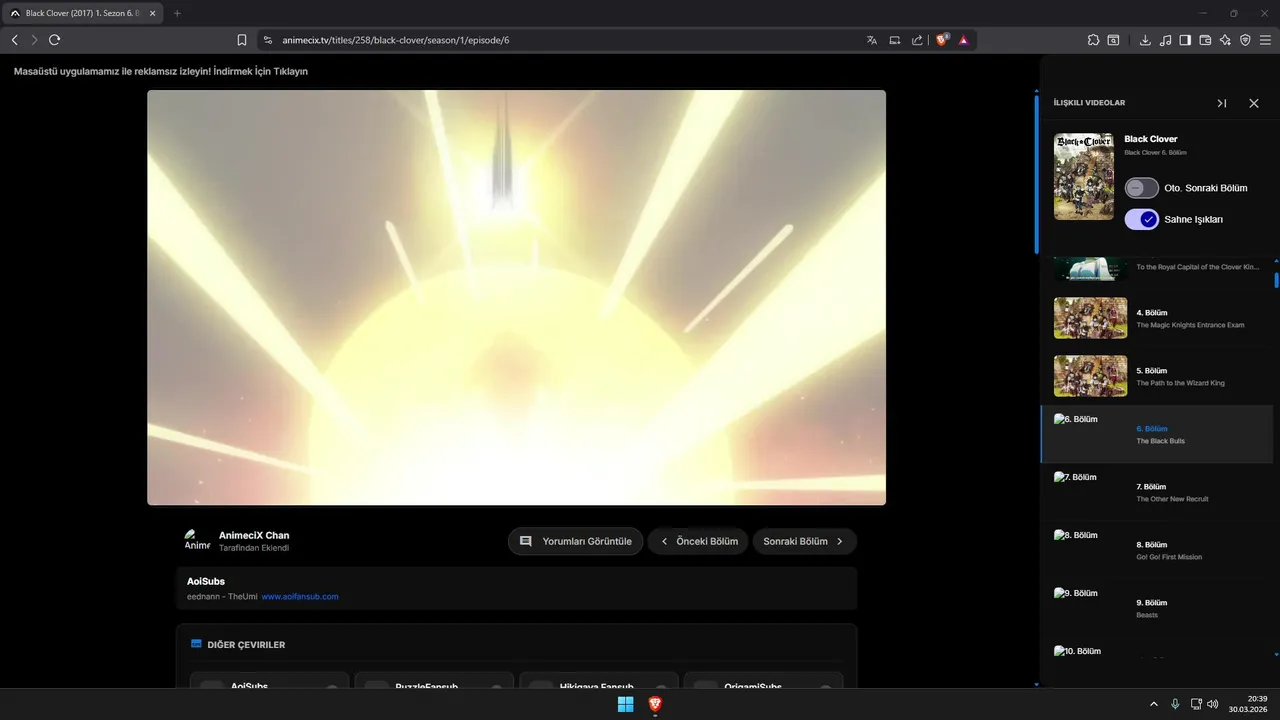Close the Black Clover browser tab
Viewport: 1280px width, 720px height.
pos(153,13)
